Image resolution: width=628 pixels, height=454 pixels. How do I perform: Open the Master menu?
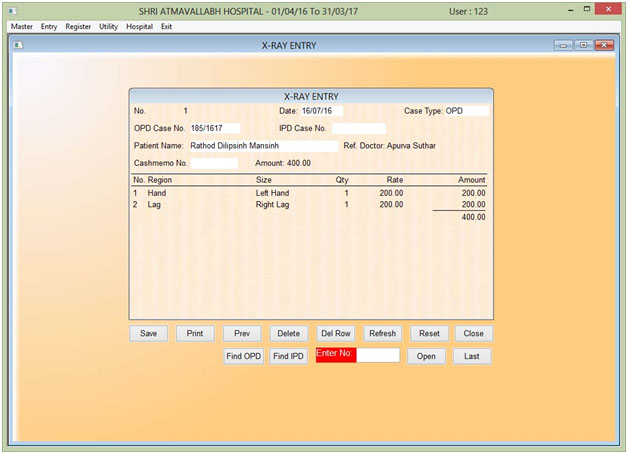tap(22, 26)
